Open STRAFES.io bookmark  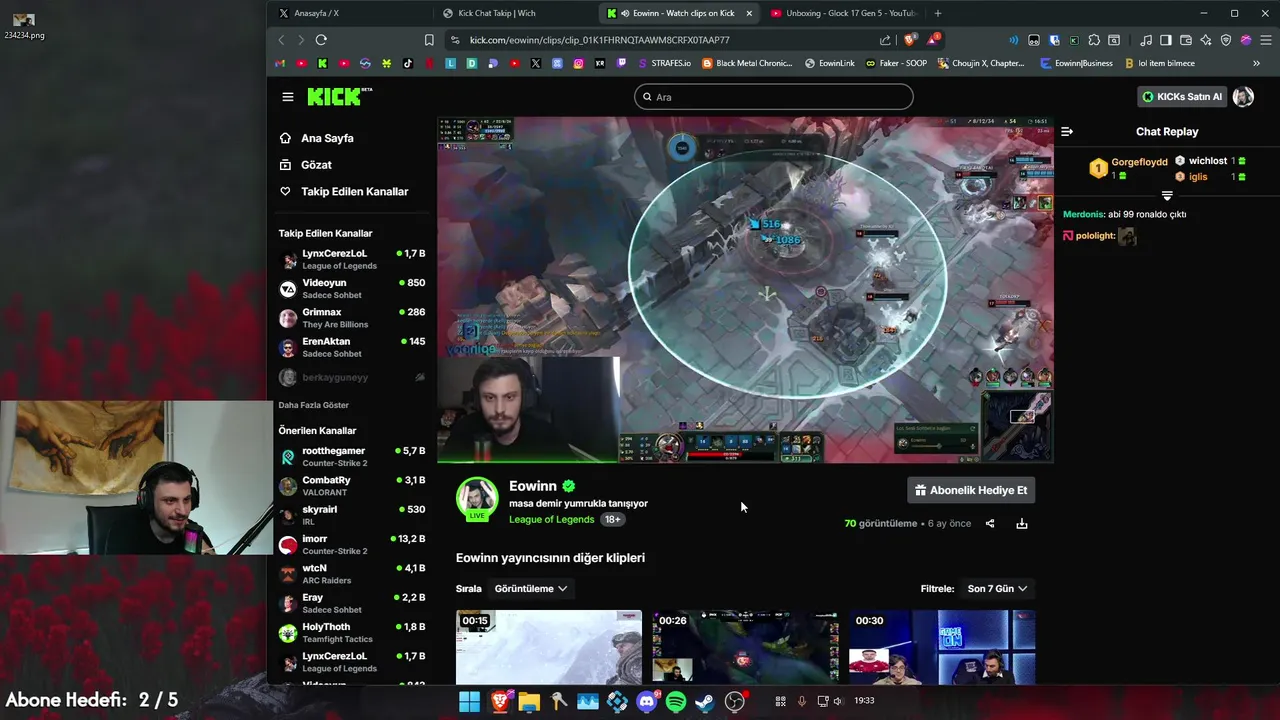(x=664, y=63)
